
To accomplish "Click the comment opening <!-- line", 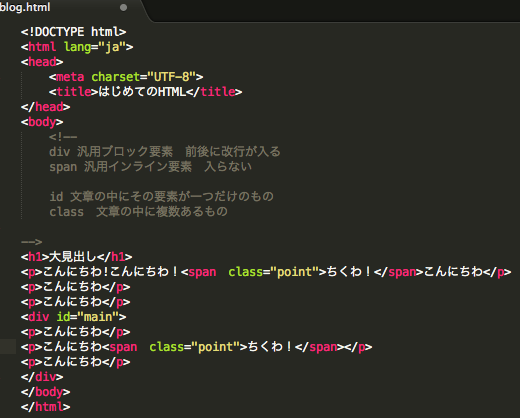I will coord(63,137).
